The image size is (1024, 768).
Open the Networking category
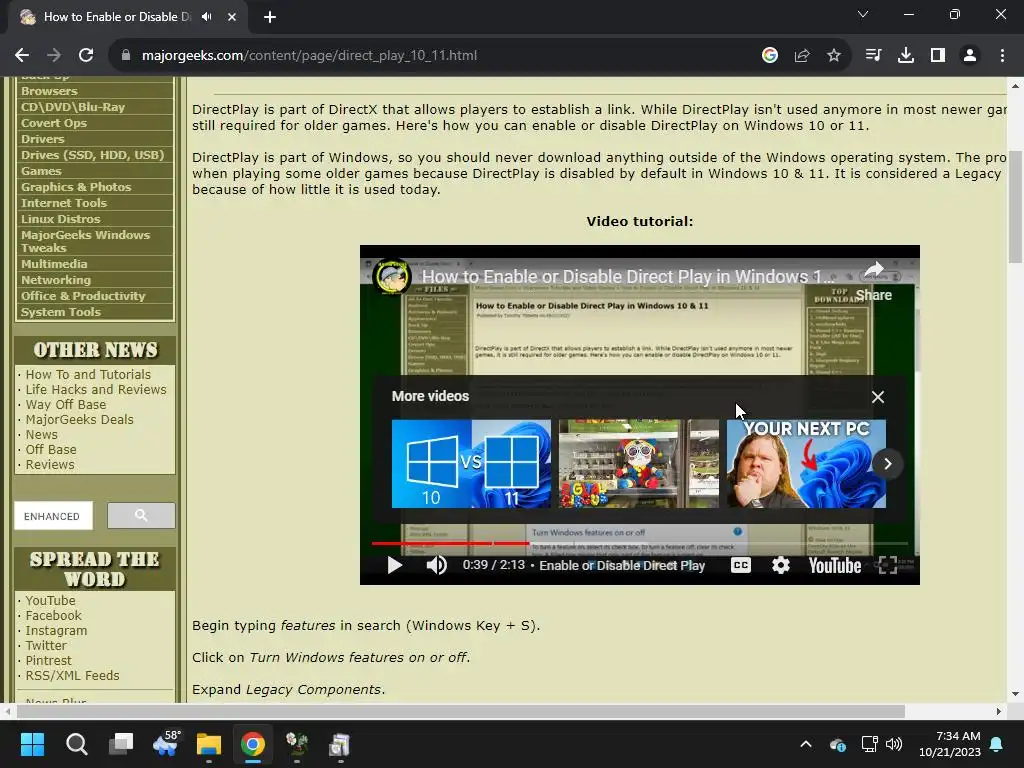coord(56,280)
